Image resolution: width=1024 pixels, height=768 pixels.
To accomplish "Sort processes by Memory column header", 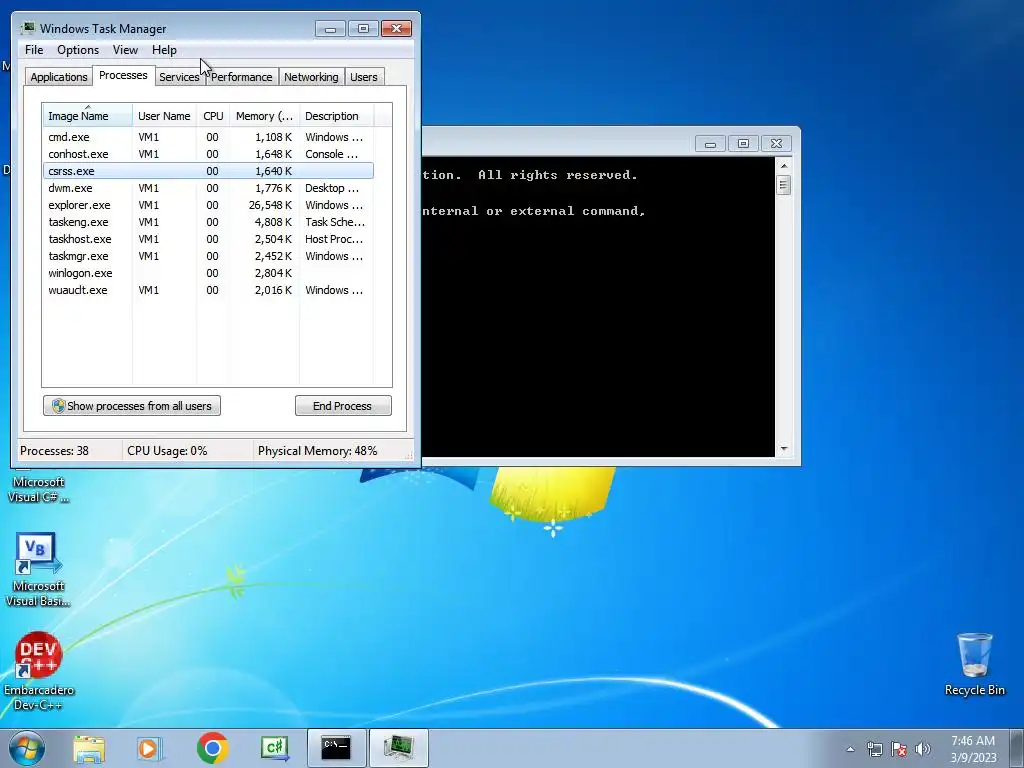I will (x=264, y=116).
